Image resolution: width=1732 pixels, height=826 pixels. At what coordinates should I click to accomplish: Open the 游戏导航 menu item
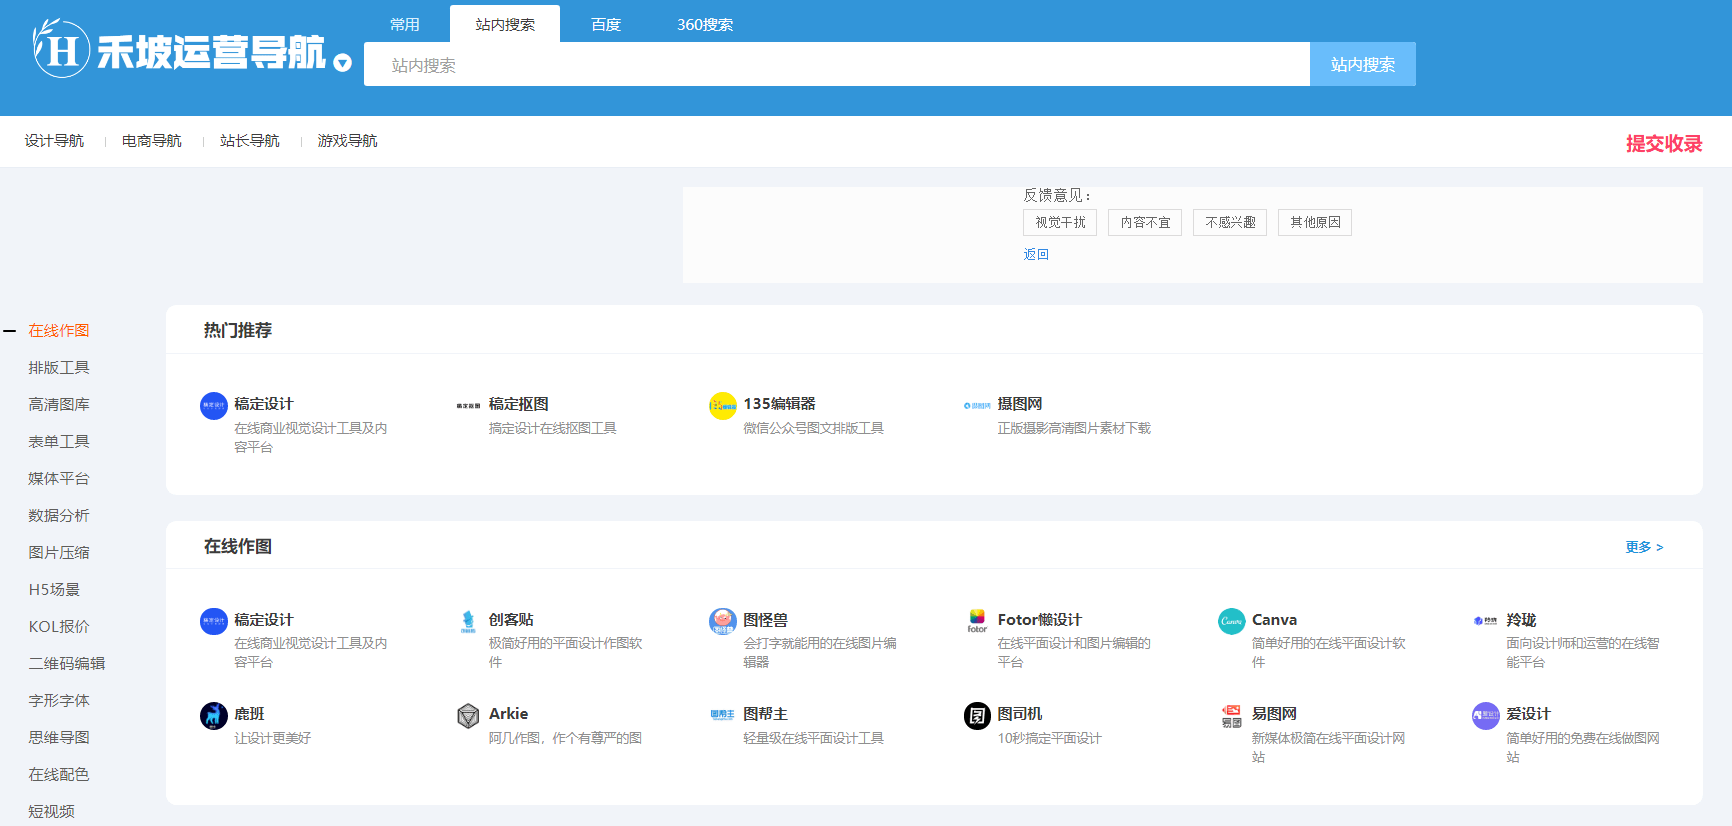[x=348, y=141]
